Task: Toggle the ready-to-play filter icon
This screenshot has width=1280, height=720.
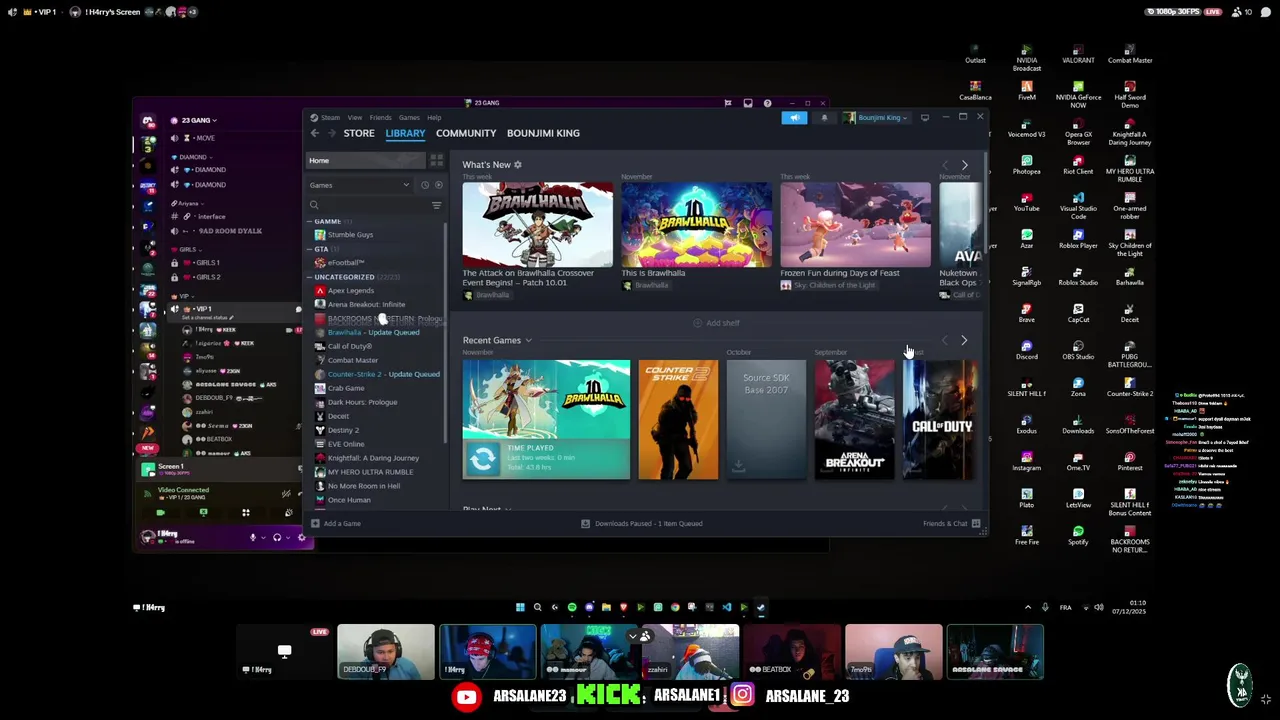Action: pos(438,185)
